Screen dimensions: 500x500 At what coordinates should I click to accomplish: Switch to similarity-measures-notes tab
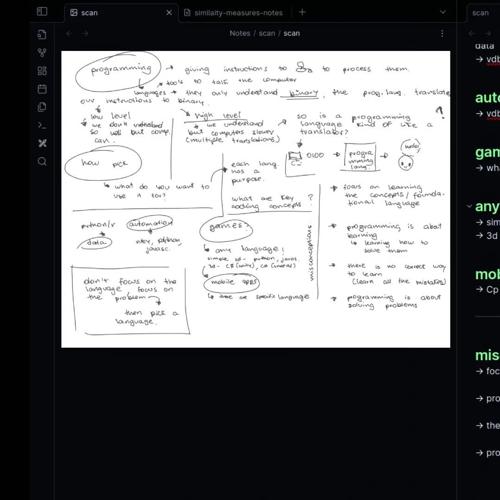coord(234,13)
